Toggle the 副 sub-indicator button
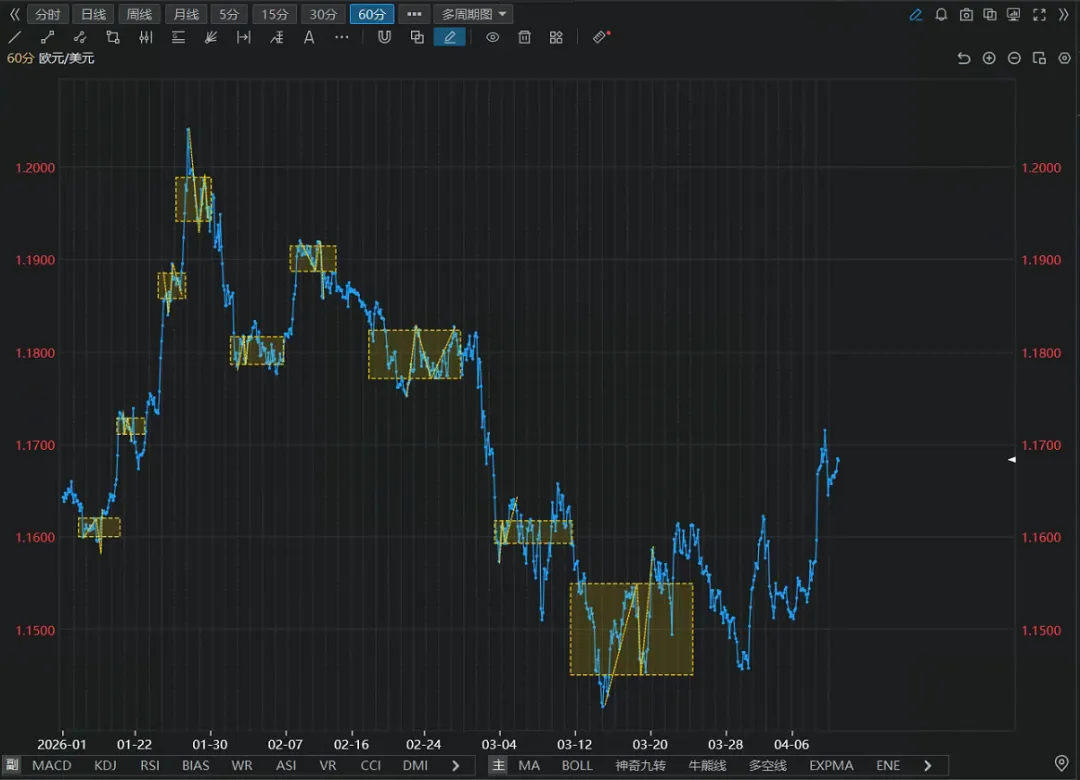 (x=12, y=765)
